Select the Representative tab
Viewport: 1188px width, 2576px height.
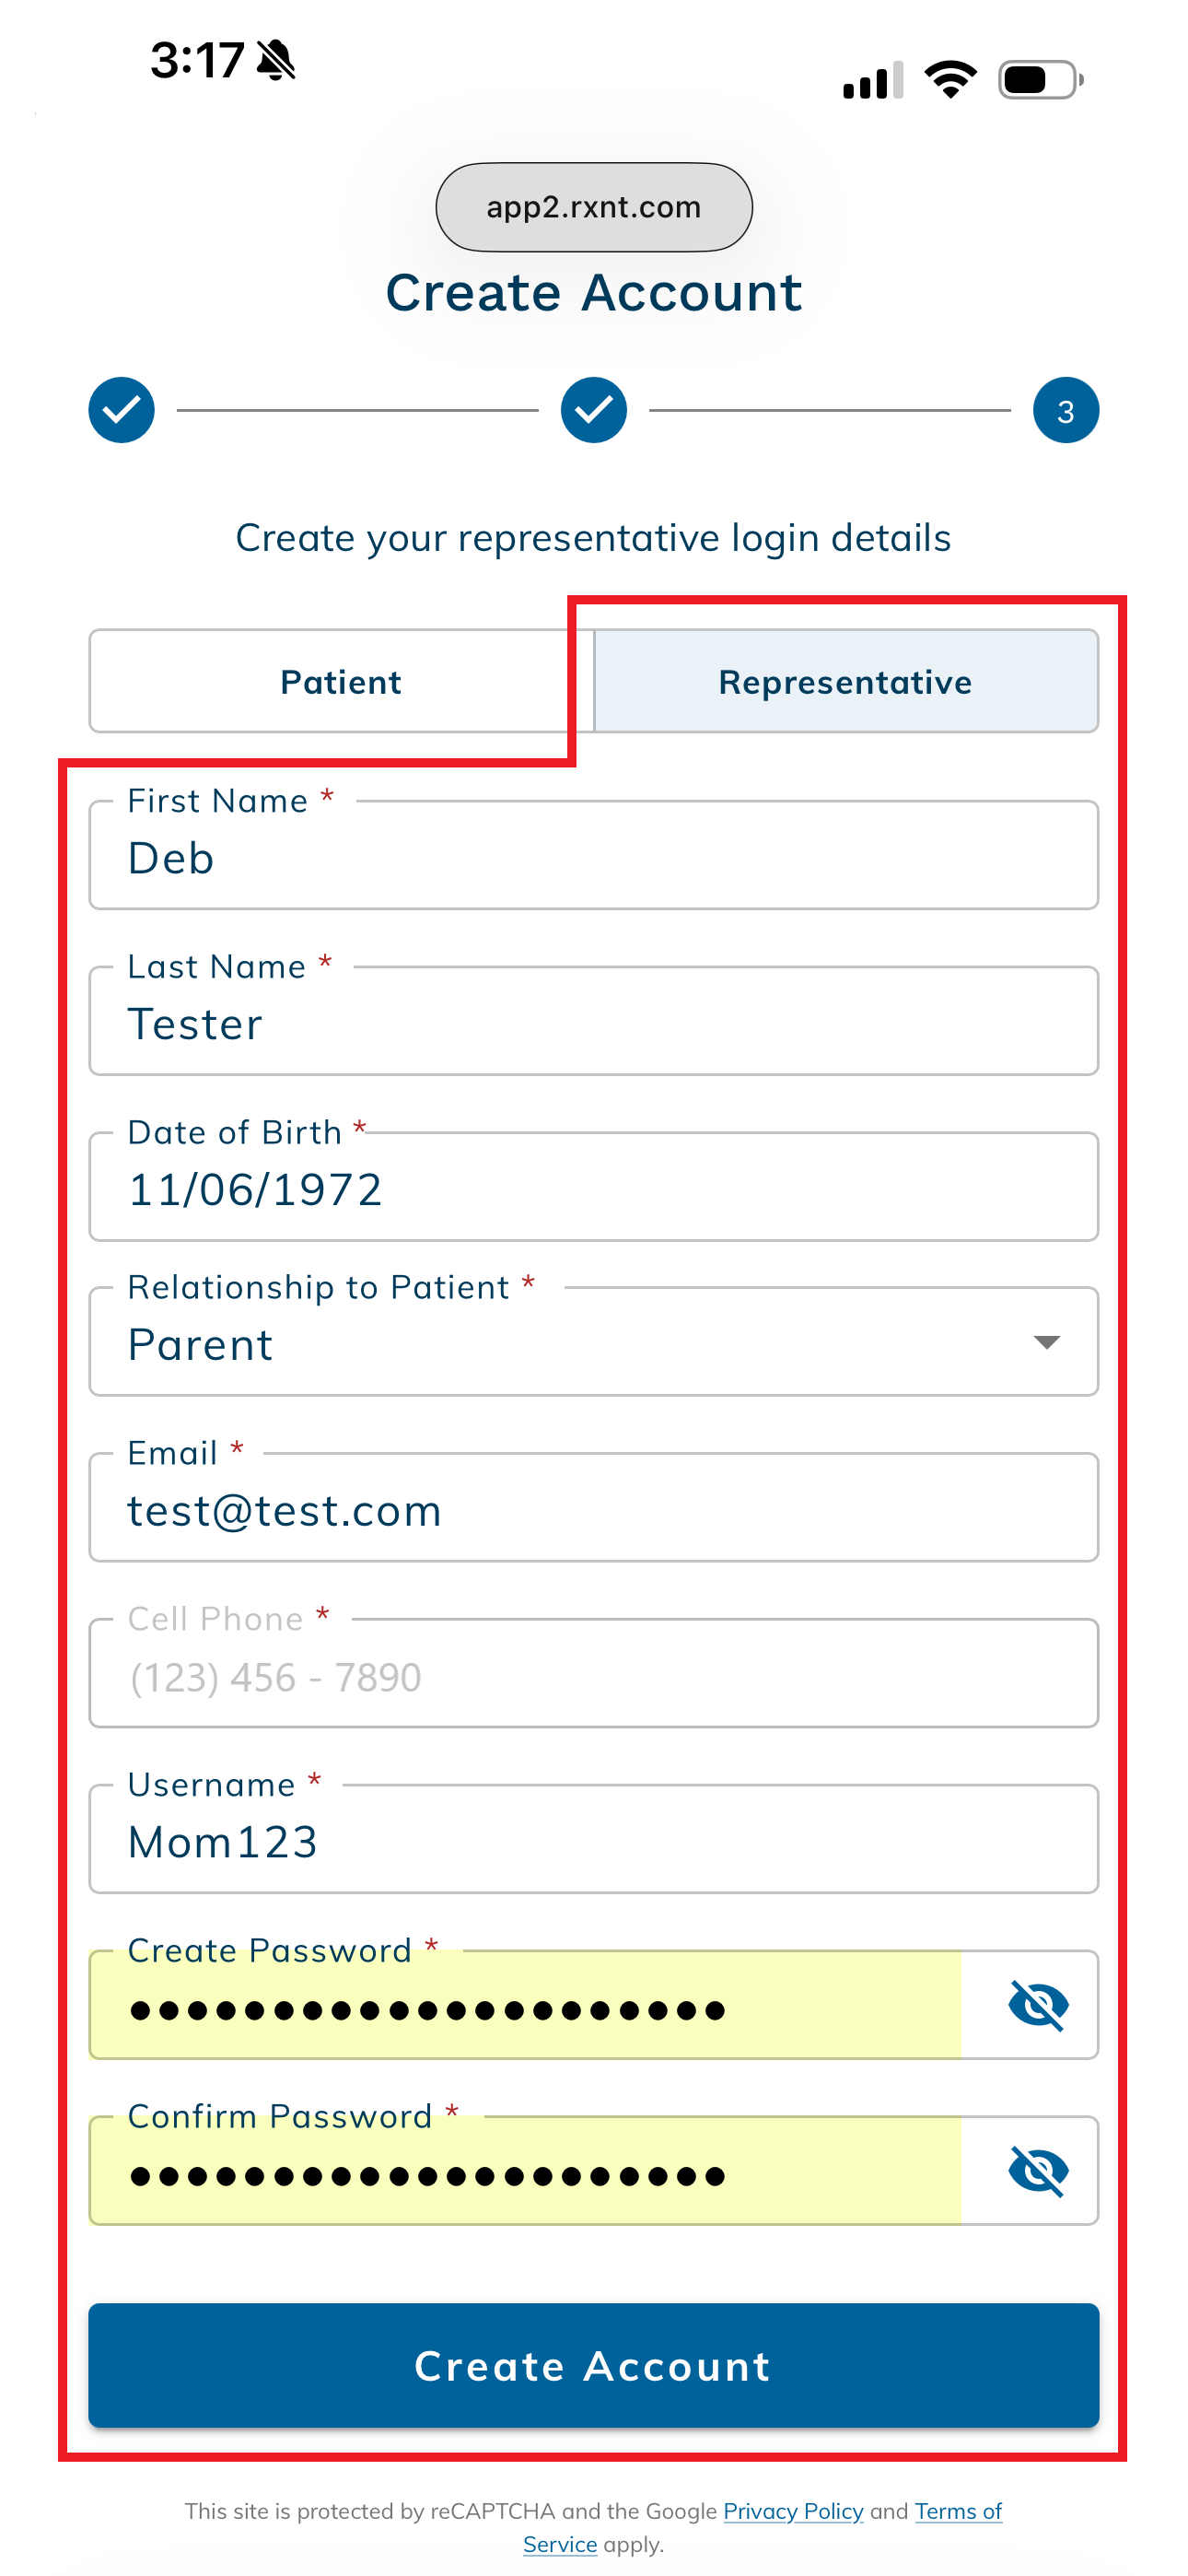click(x=845, y=682)
